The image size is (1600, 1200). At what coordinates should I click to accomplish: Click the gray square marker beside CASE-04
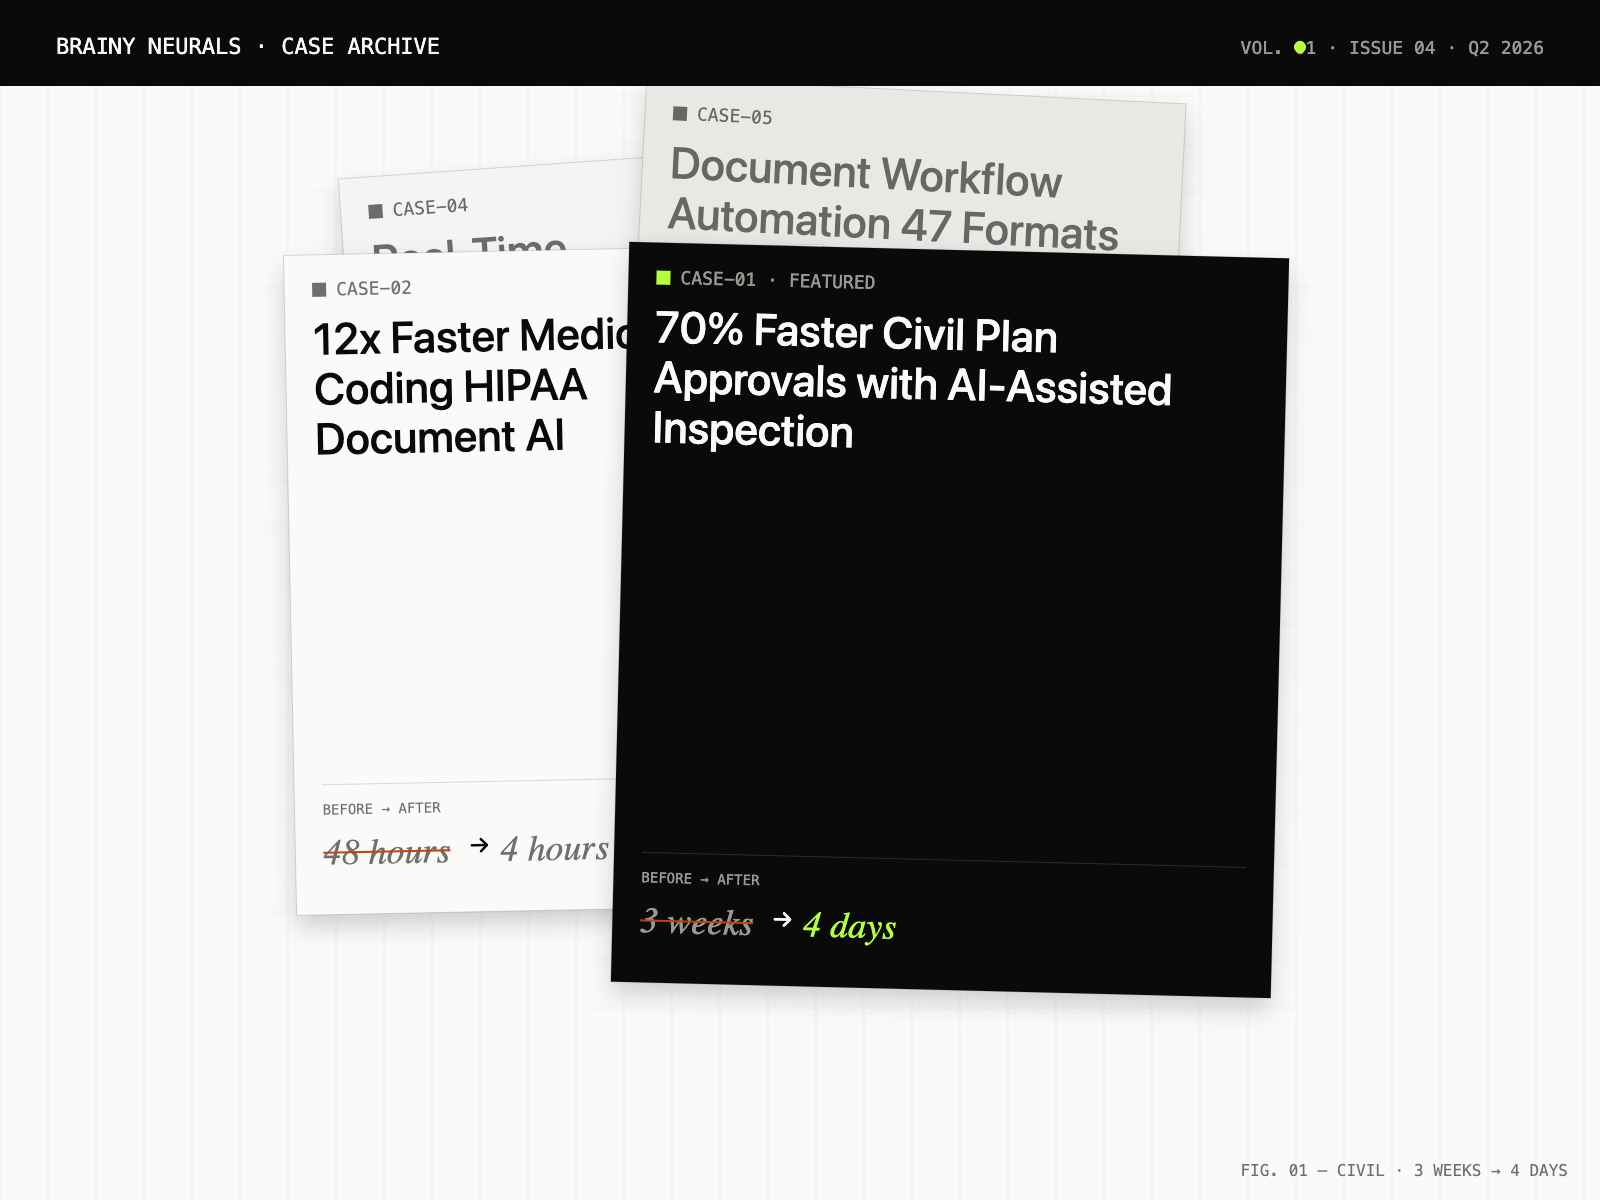pos(375,210)
